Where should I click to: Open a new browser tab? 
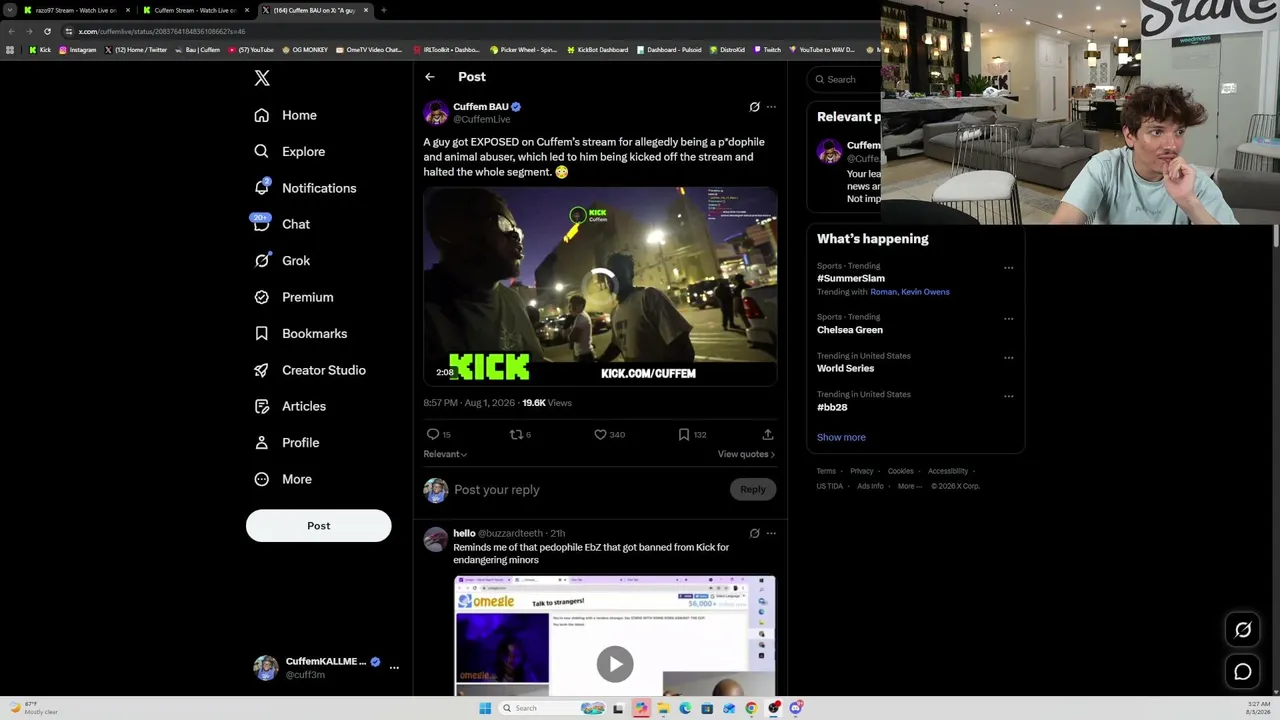383,10
